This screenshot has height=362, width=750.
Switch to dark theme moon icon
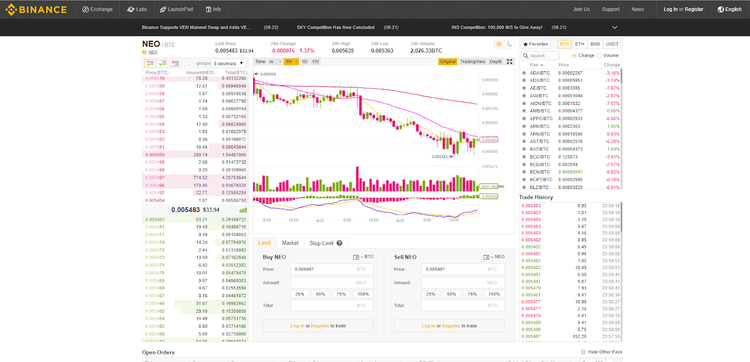509,44
